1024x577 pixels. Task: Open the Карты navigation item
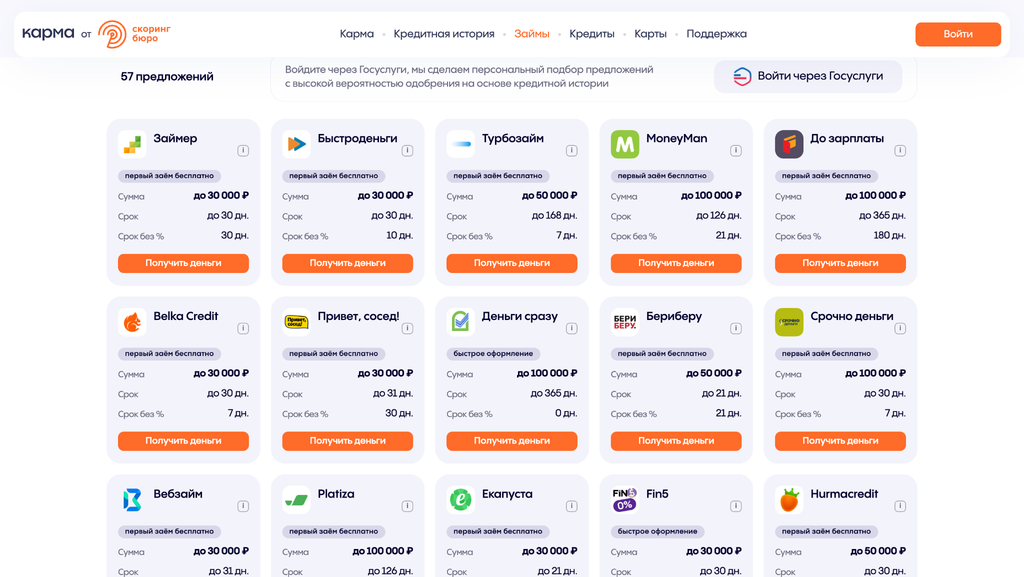click(650, 34)
